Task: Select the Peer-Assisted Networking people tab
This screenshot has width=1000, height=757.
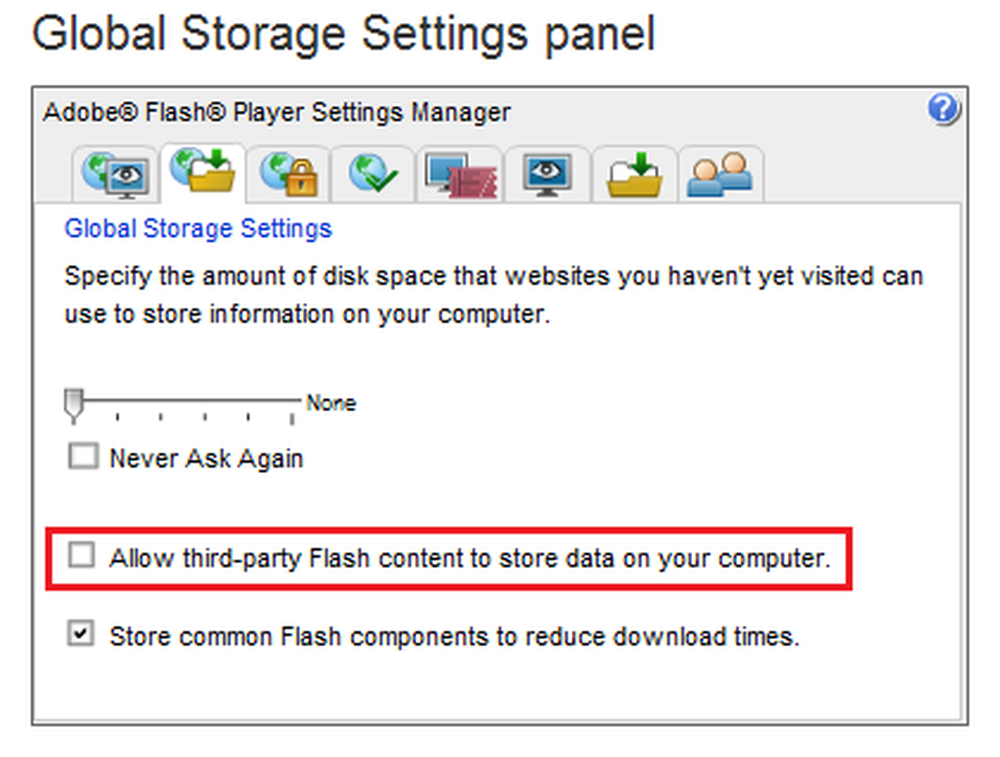Action: 720,175
